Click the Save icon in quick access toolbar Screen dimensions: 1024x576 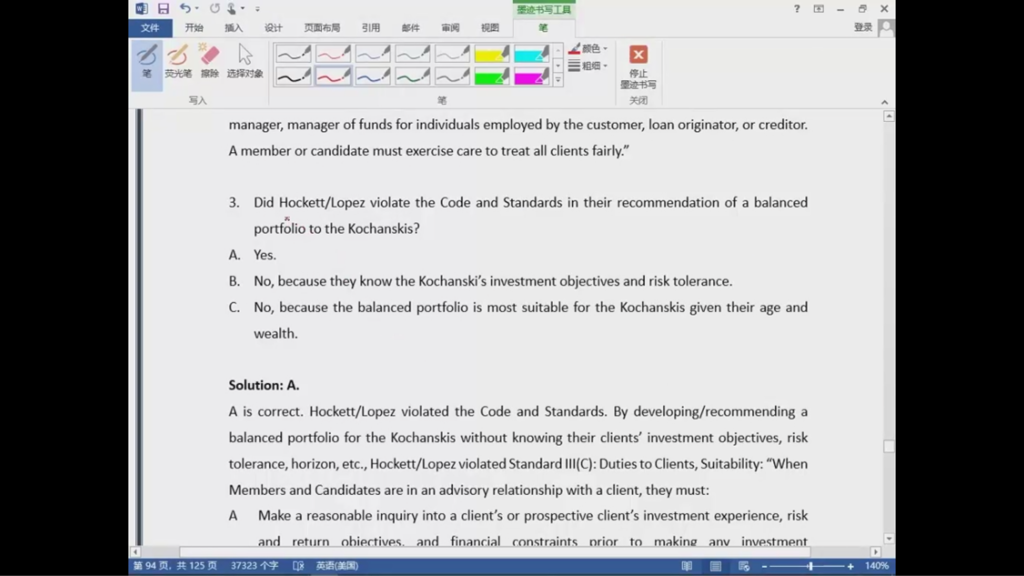pyautogui.click(x=163, y=9)
